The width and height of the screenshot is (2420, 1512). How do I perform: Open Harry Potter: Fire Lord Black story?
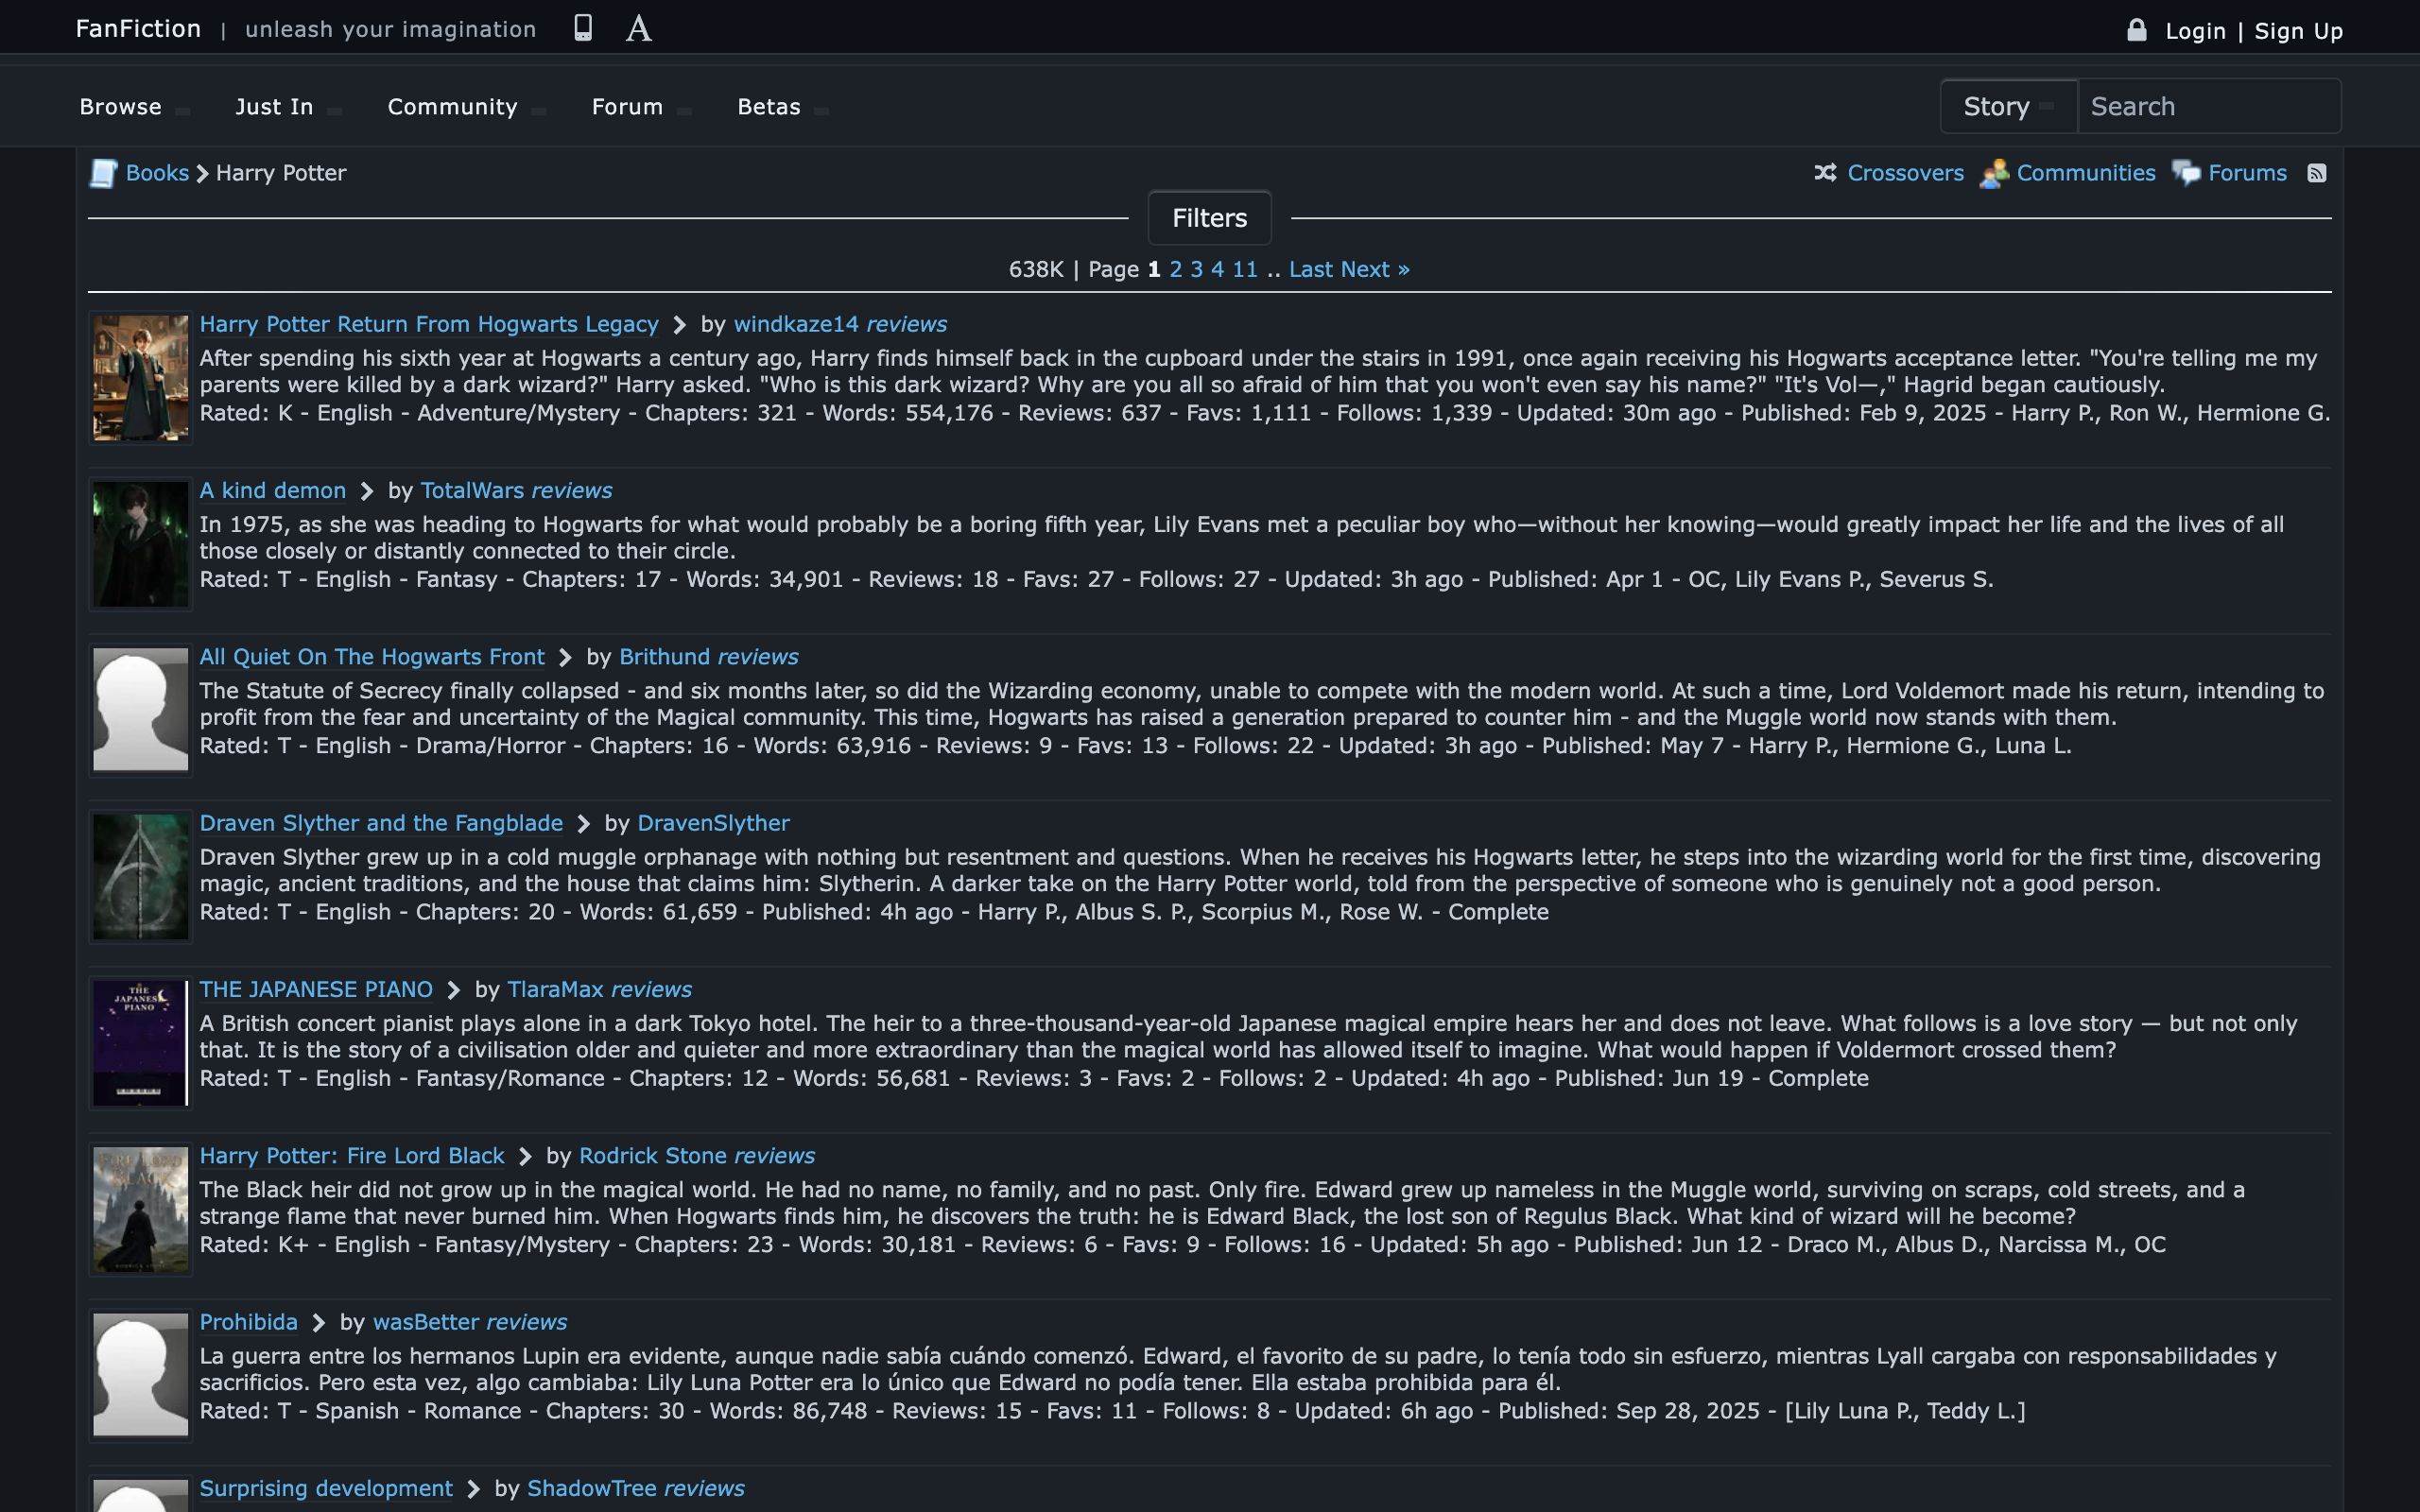[352, 1156]
